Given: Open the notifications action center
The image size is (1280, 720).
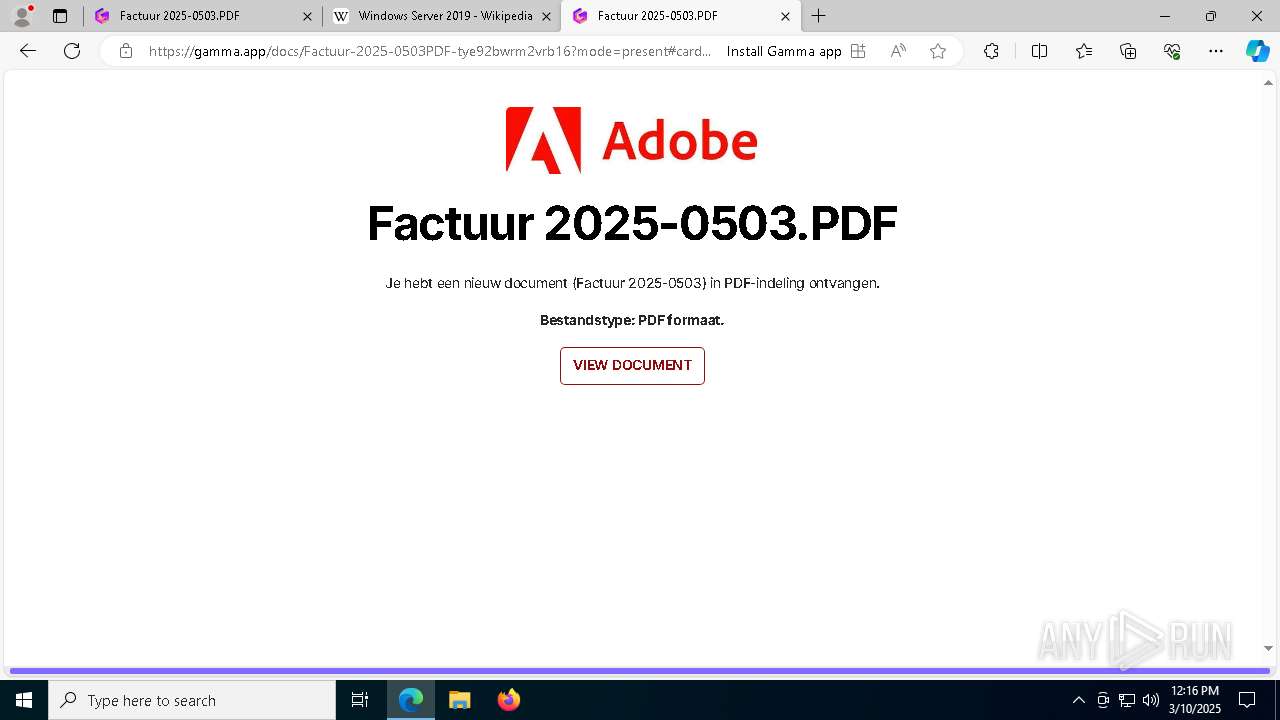Looking at the screenshot, I should (1247, 700).
